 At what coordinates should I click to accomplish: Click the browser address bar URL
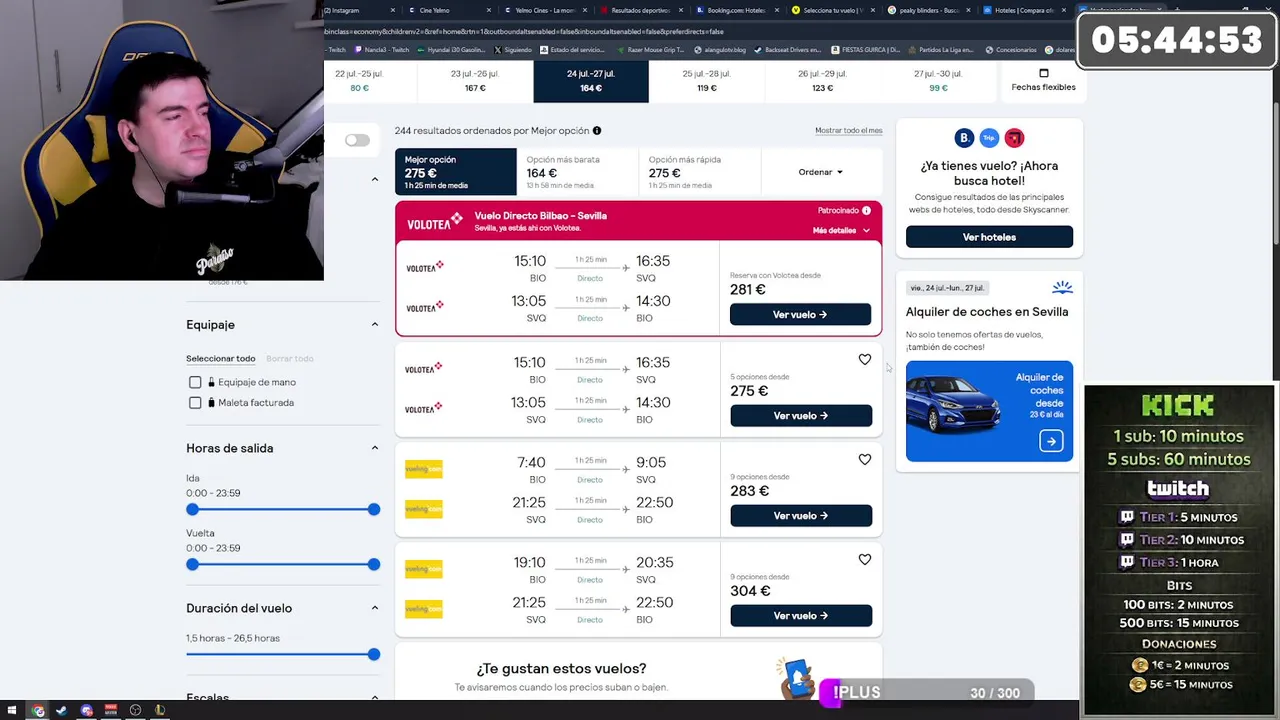[524, 31]
